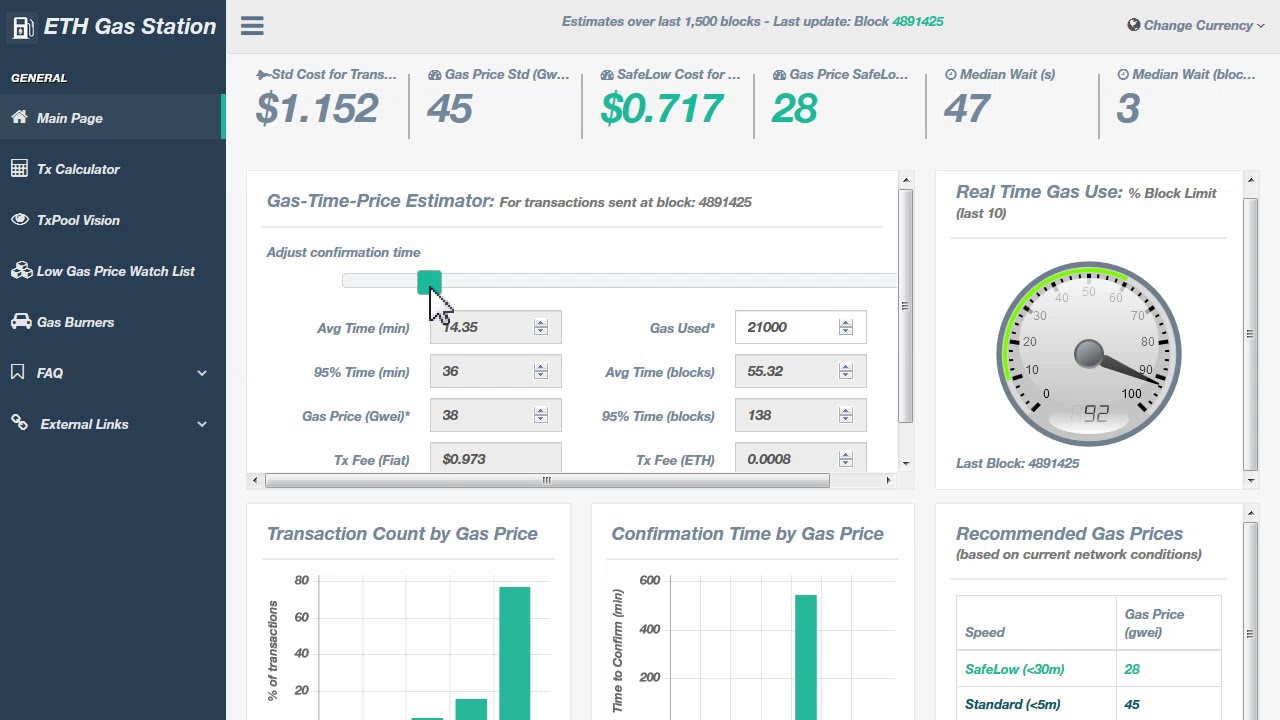Click the real-time gas use gauge
1280x720 pixels.
coord(1089,354)
